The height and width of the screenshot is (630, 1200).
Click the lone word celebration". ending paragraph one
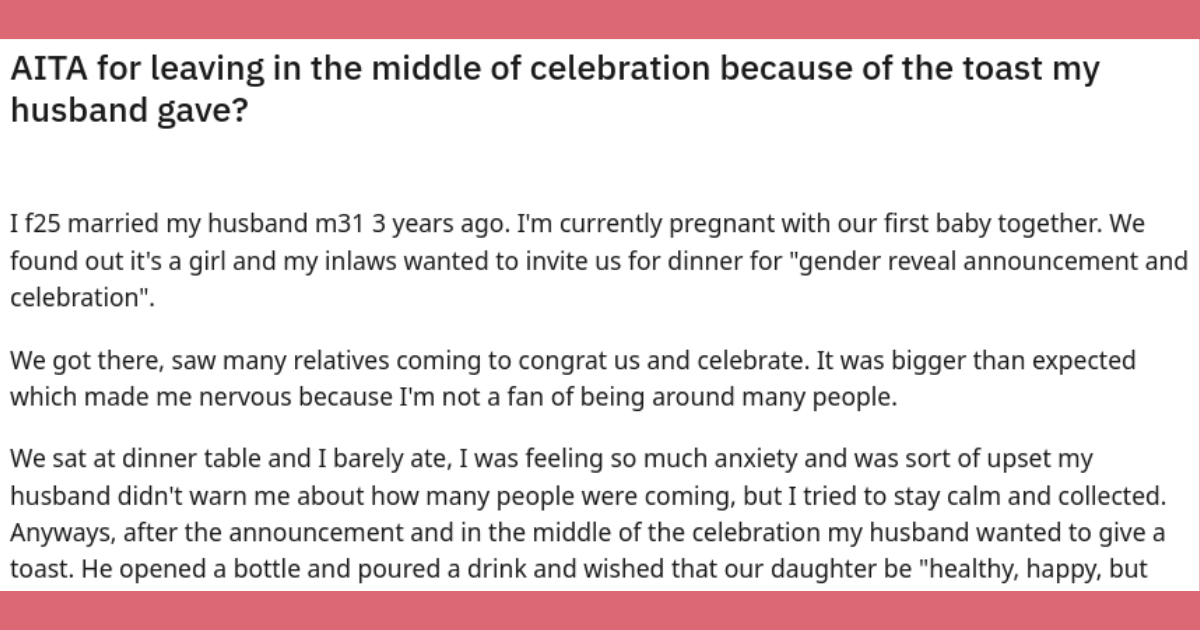pos(83,298)
